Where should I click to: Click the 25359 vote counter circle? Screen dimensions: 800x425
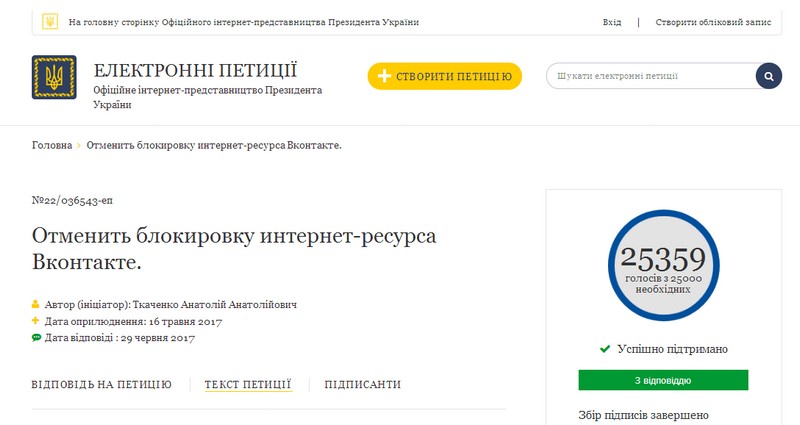coord(663,265)
